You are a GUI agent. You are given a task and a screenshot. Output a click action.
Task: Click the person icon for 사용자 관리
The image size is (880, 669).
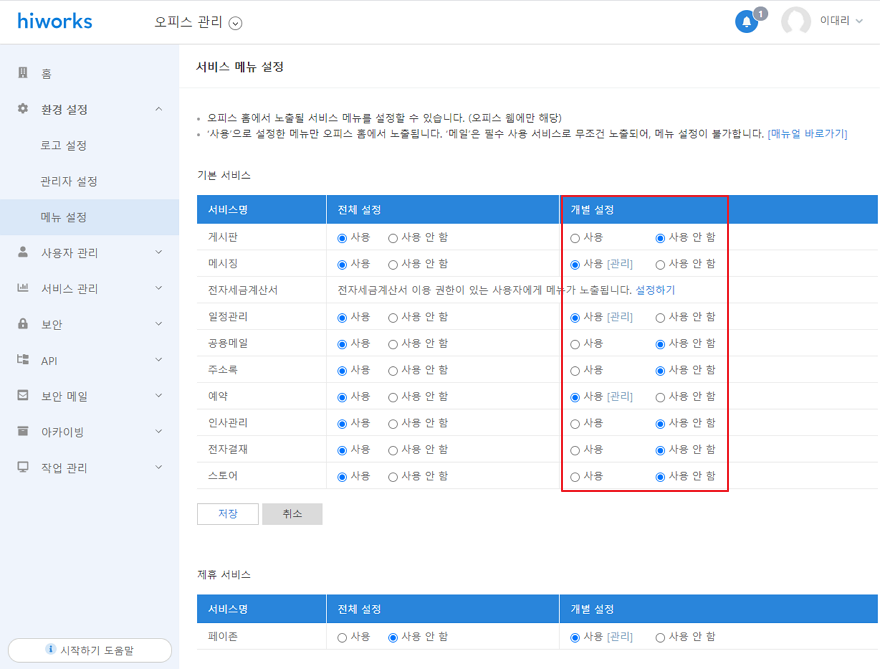pos(23,252)
